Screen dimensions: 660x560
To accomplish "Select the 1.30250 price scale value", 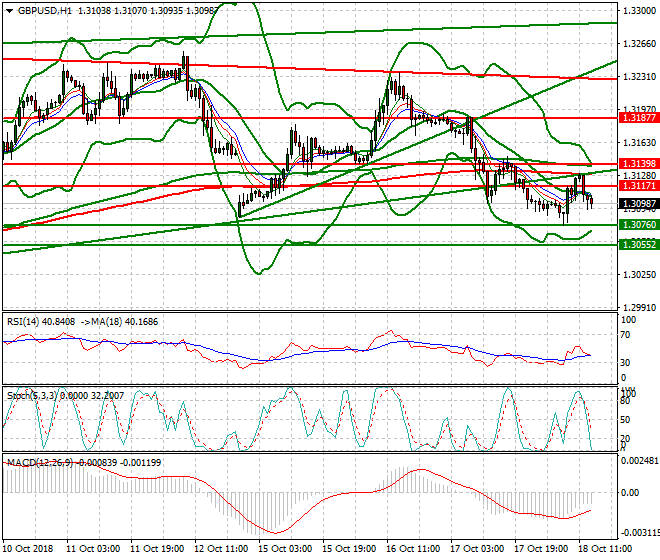I will (x=639, y=275).
